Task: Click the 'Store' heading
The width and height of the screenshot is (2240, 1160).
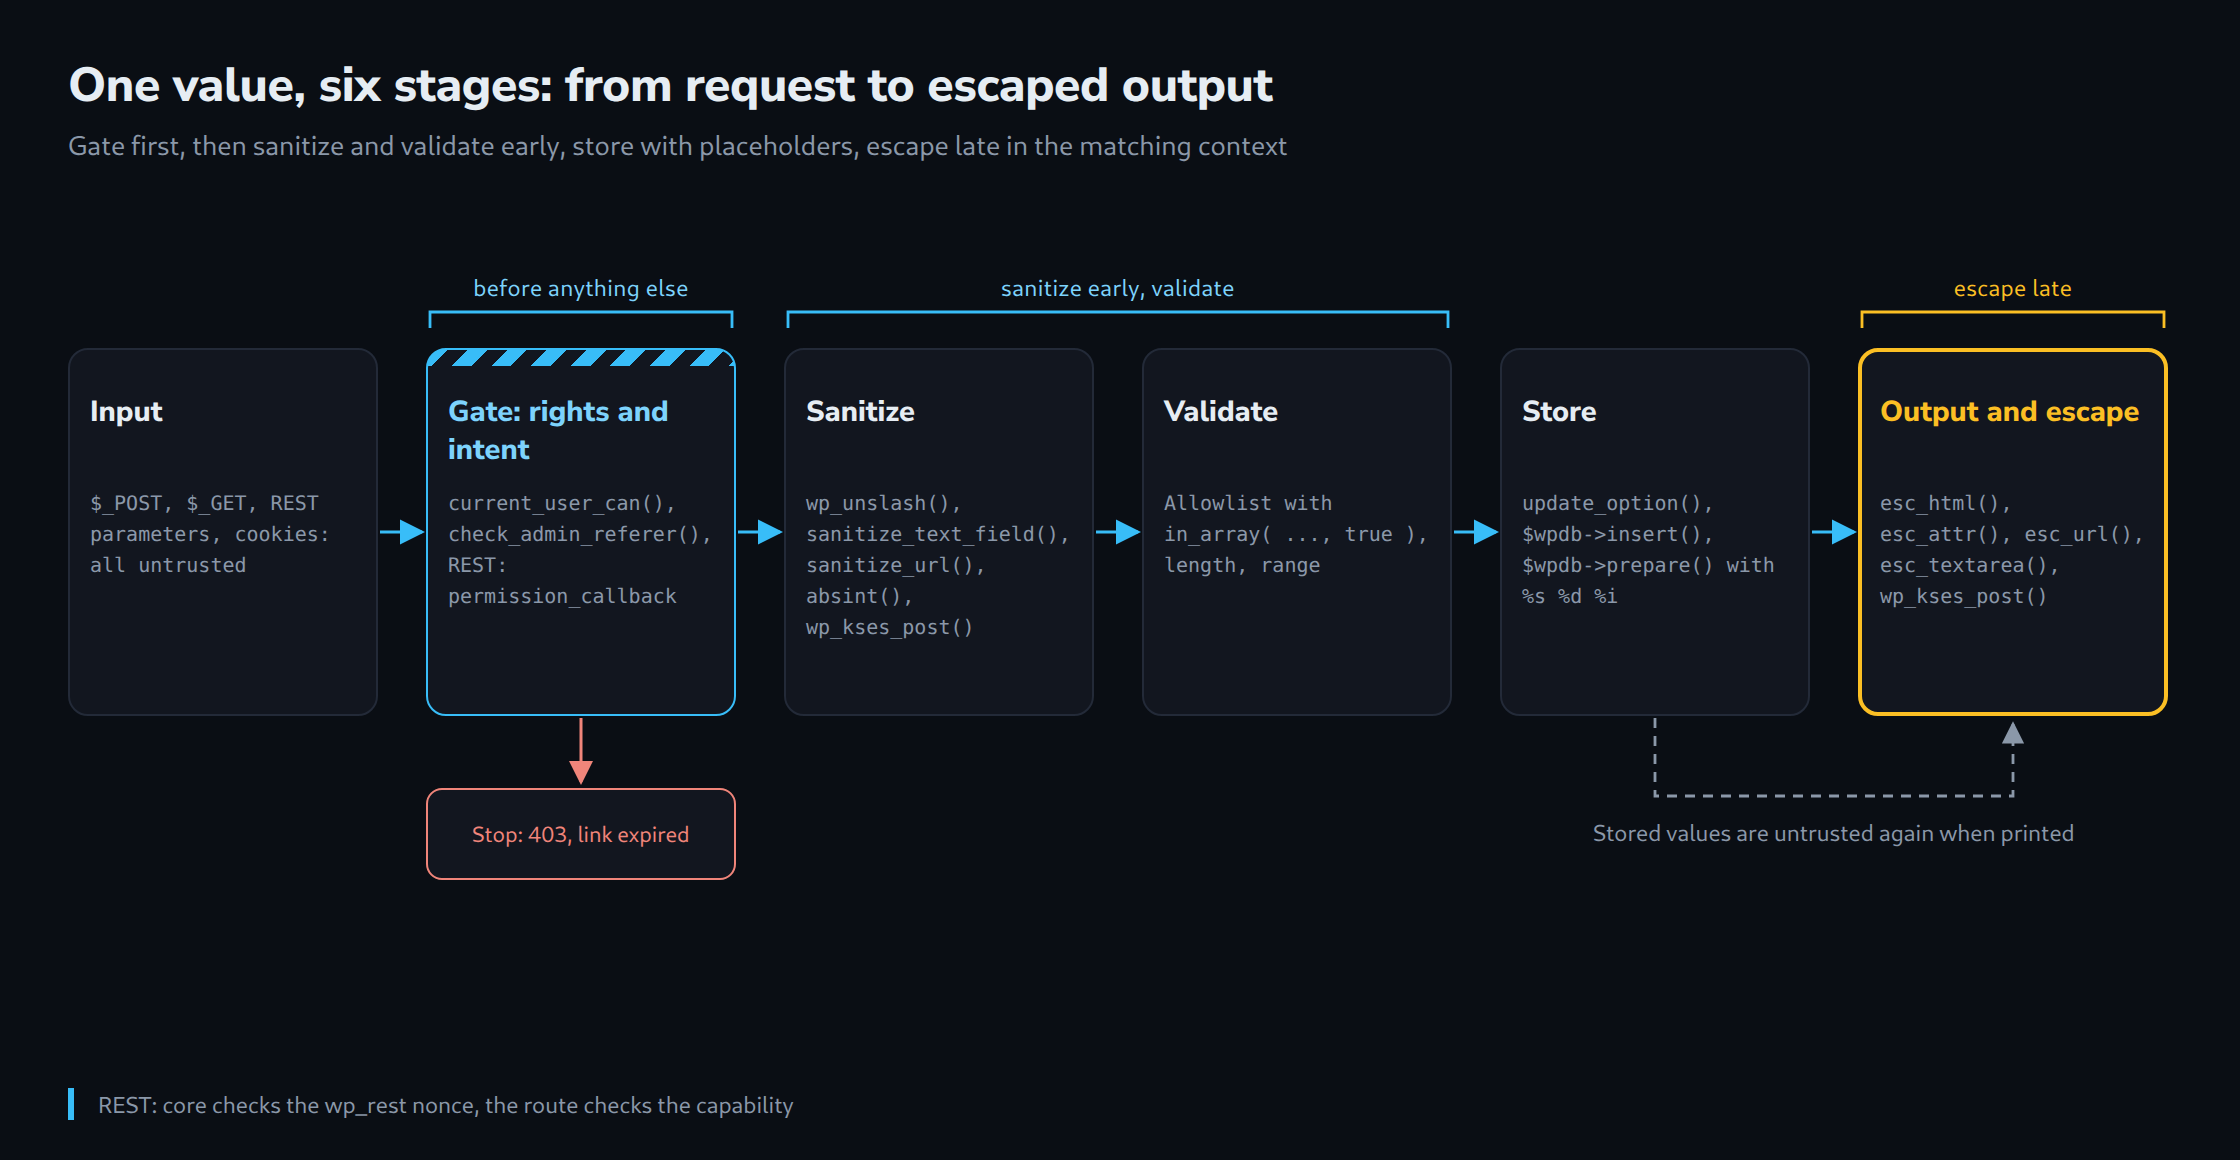Action: click(1559, 412)
